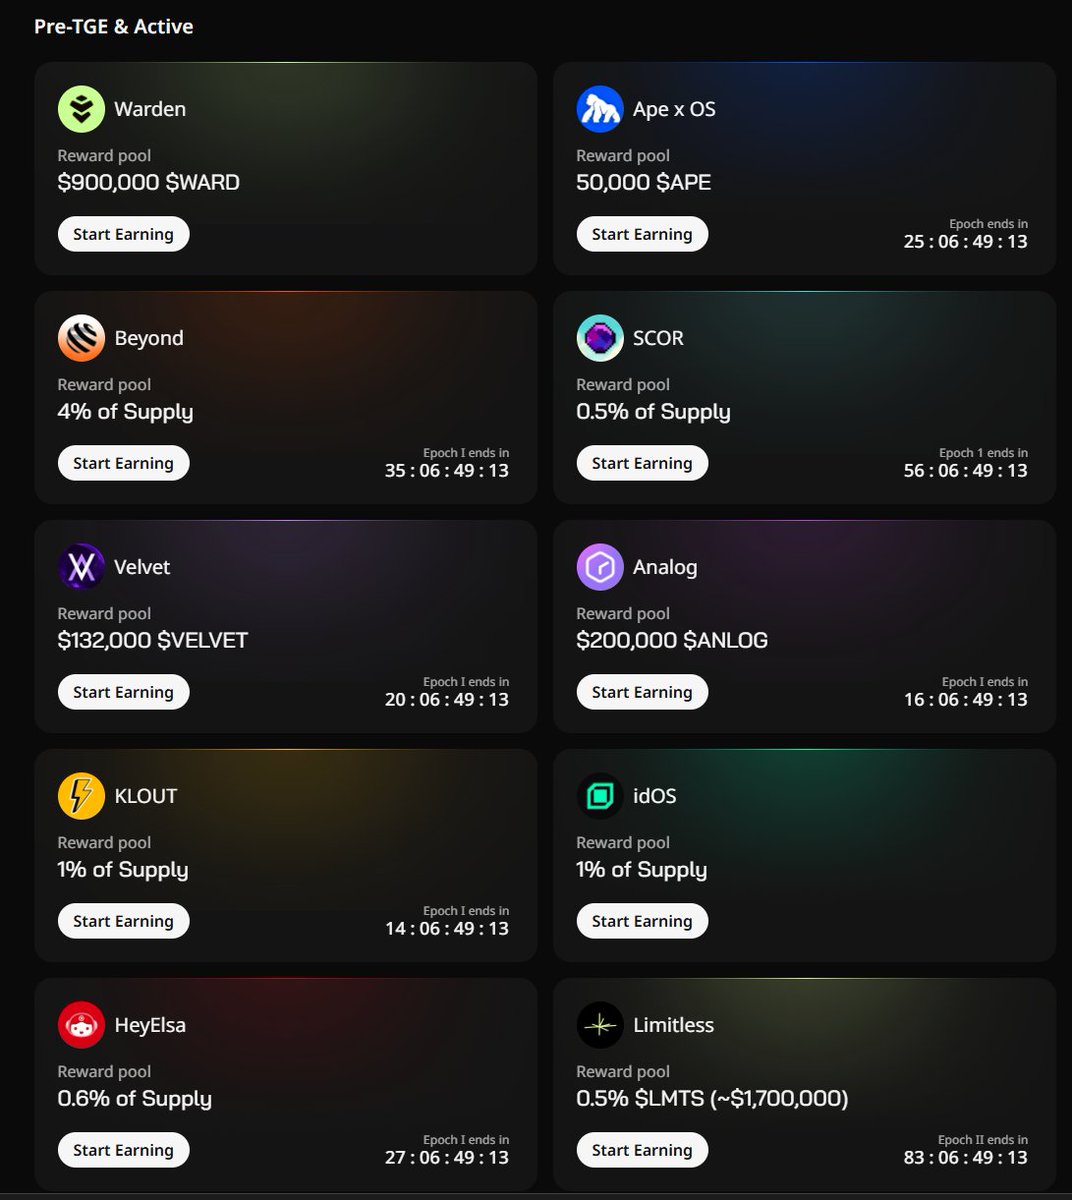Open the Limitless project name link

click(x=673, y=1025)
